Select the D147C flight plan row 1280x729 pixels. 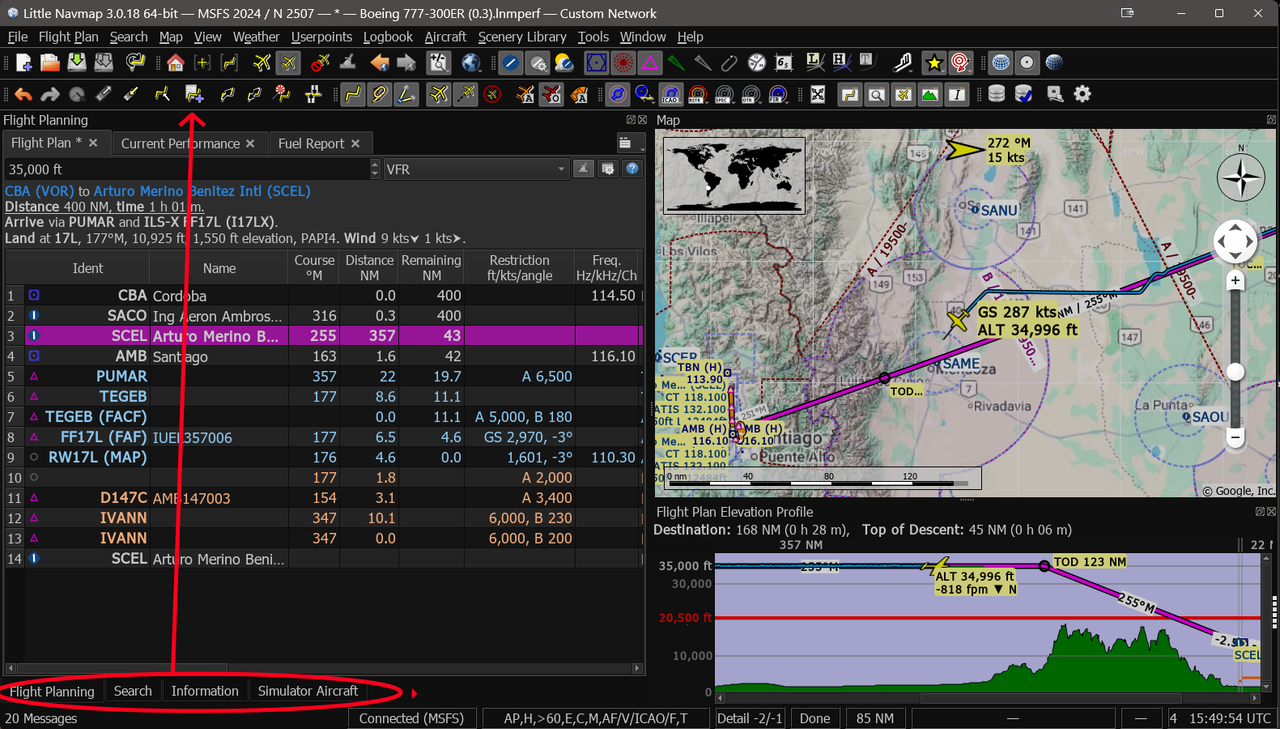(322, 498)
